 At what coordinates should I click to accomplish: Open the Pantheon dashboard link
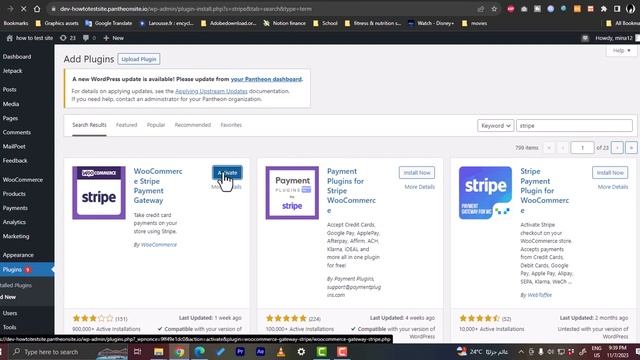pyautogui.click(x=266, y=79)
